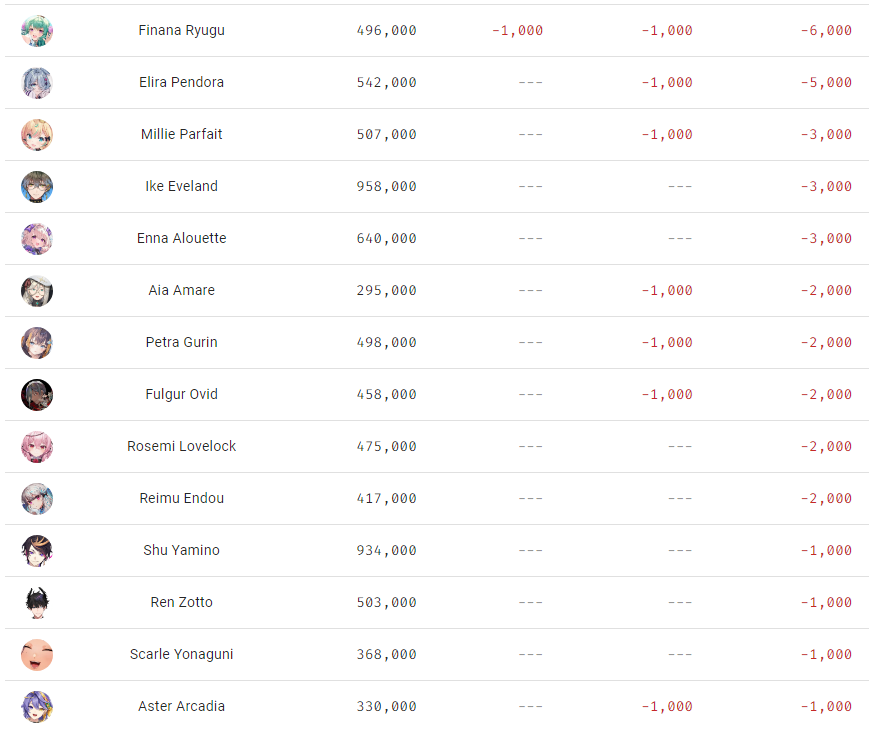Click Ike Eveland's 958,000 subscriber count
This screenshot has width=877, height=732.
point(386,186)
